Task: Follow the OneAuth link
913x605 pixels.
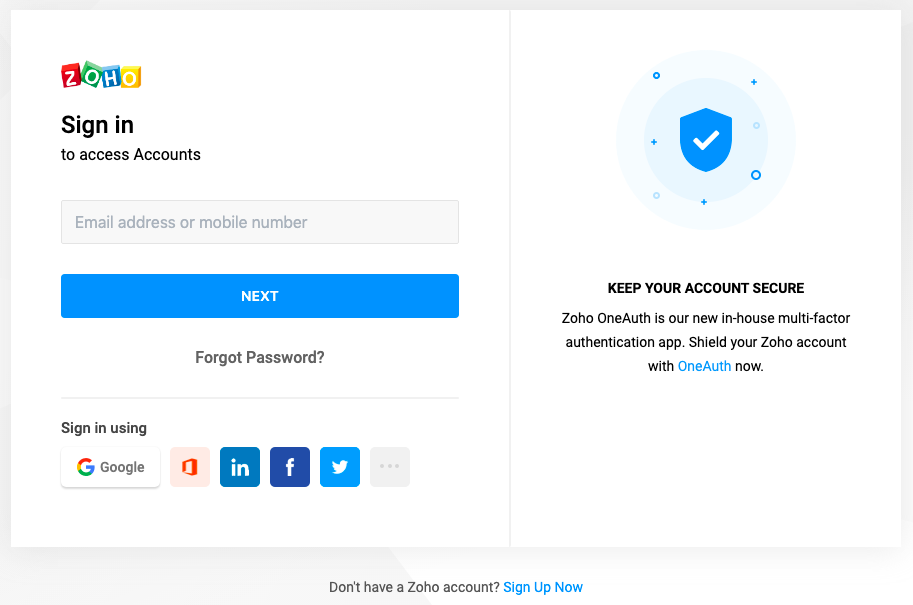Action: (x=704, y=366)
